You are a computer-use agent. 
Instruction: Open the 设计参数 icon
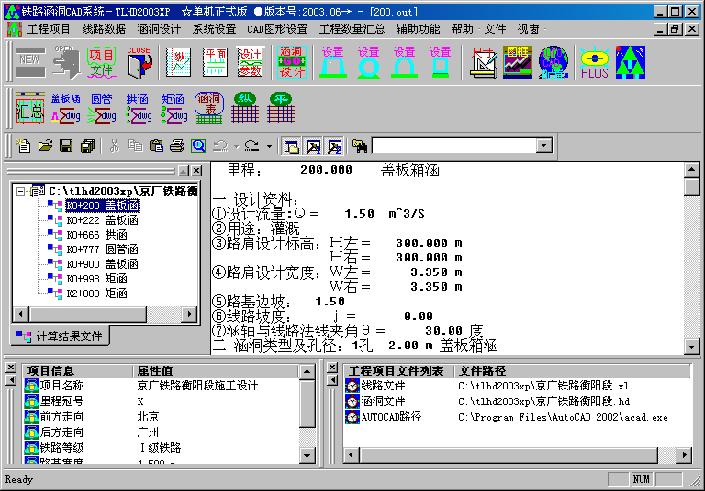point(250,62)
